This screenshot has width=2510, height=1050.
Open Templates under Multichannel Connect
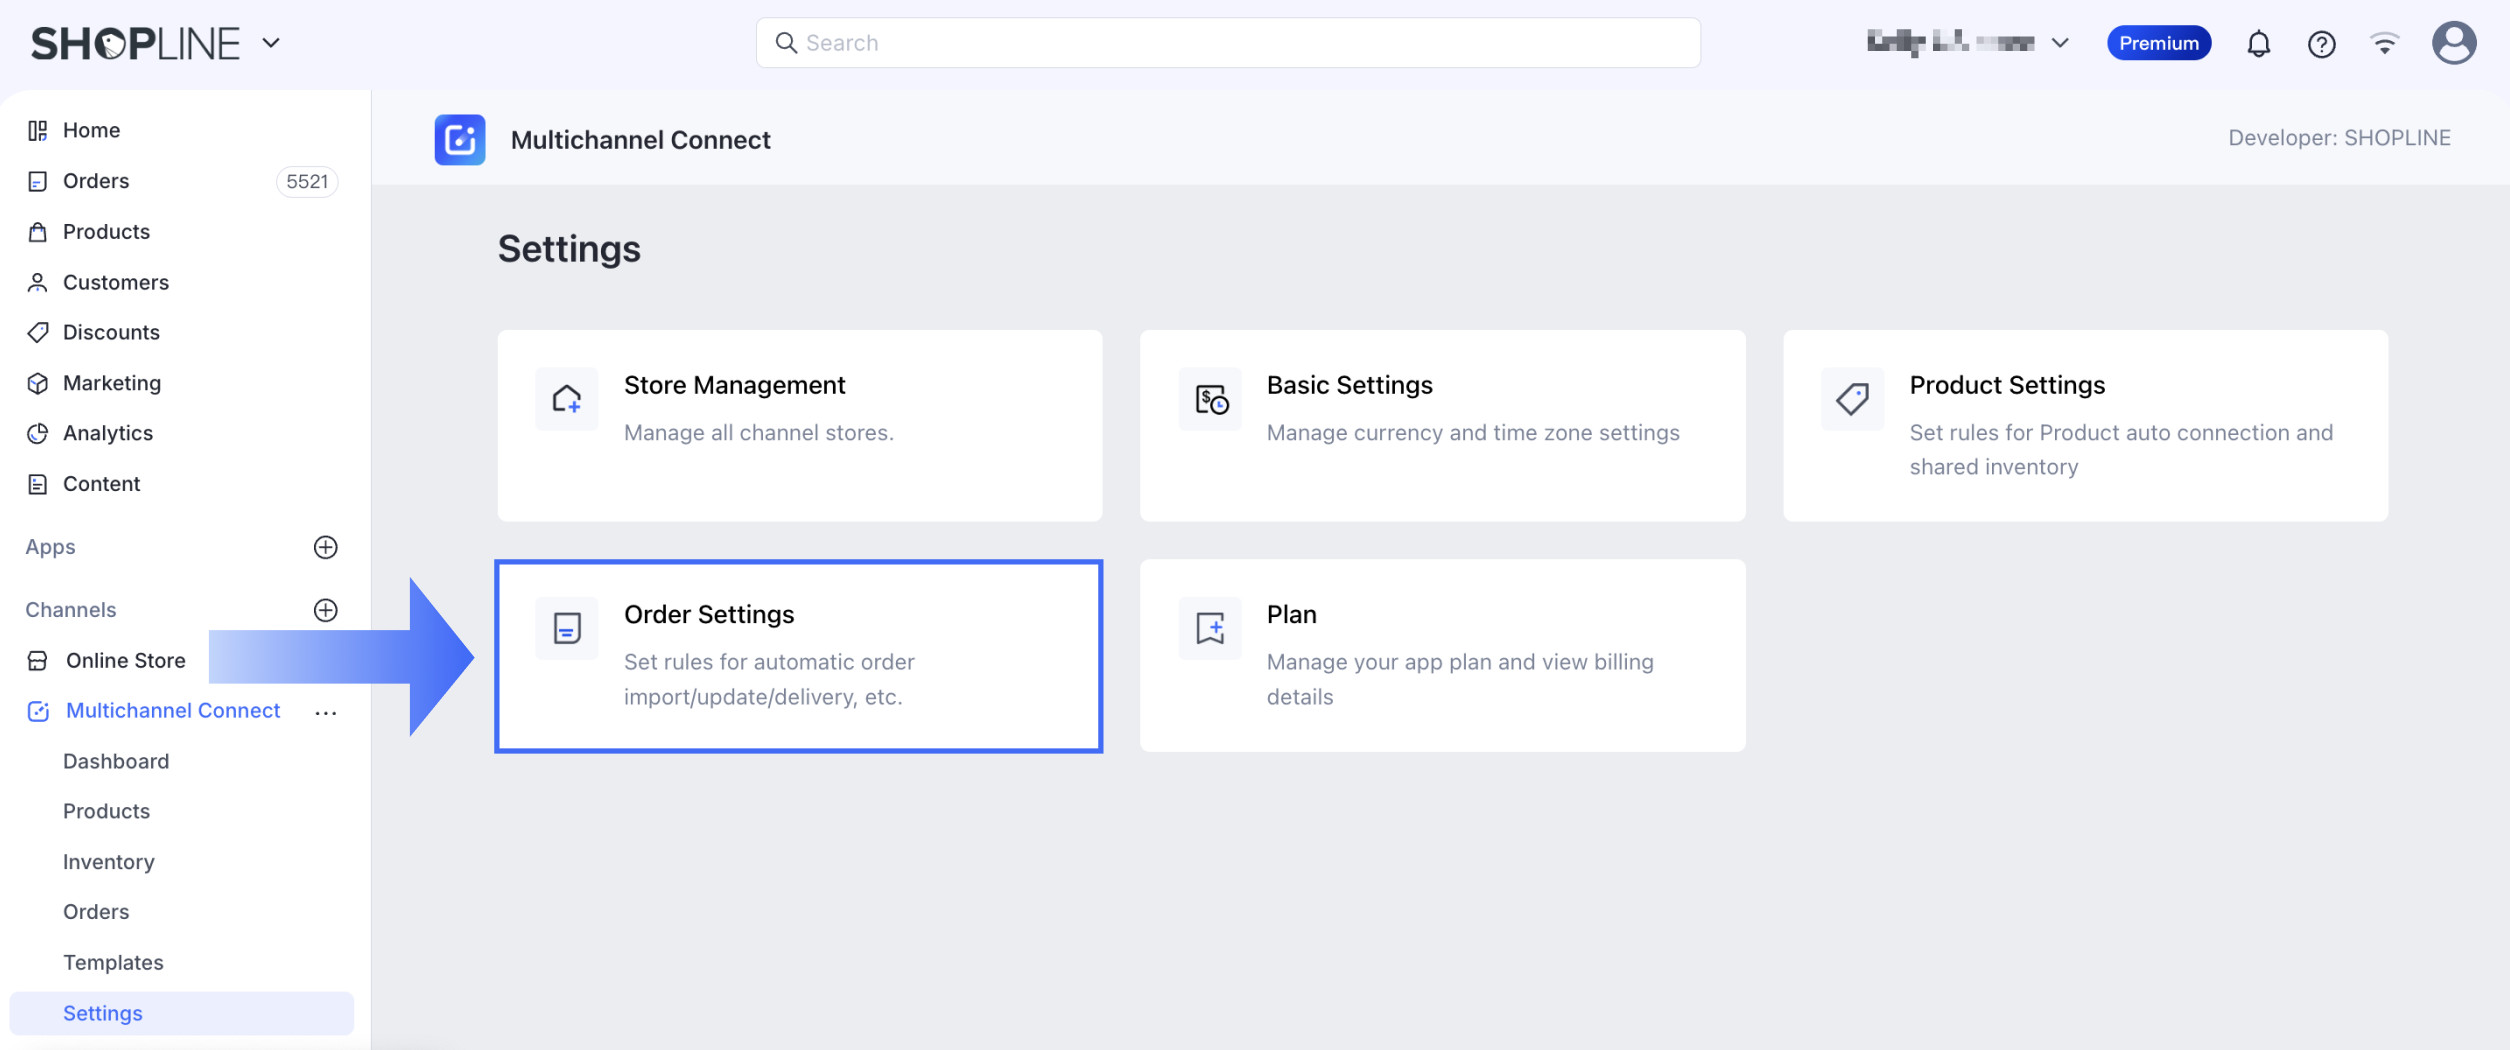point(113,962)
